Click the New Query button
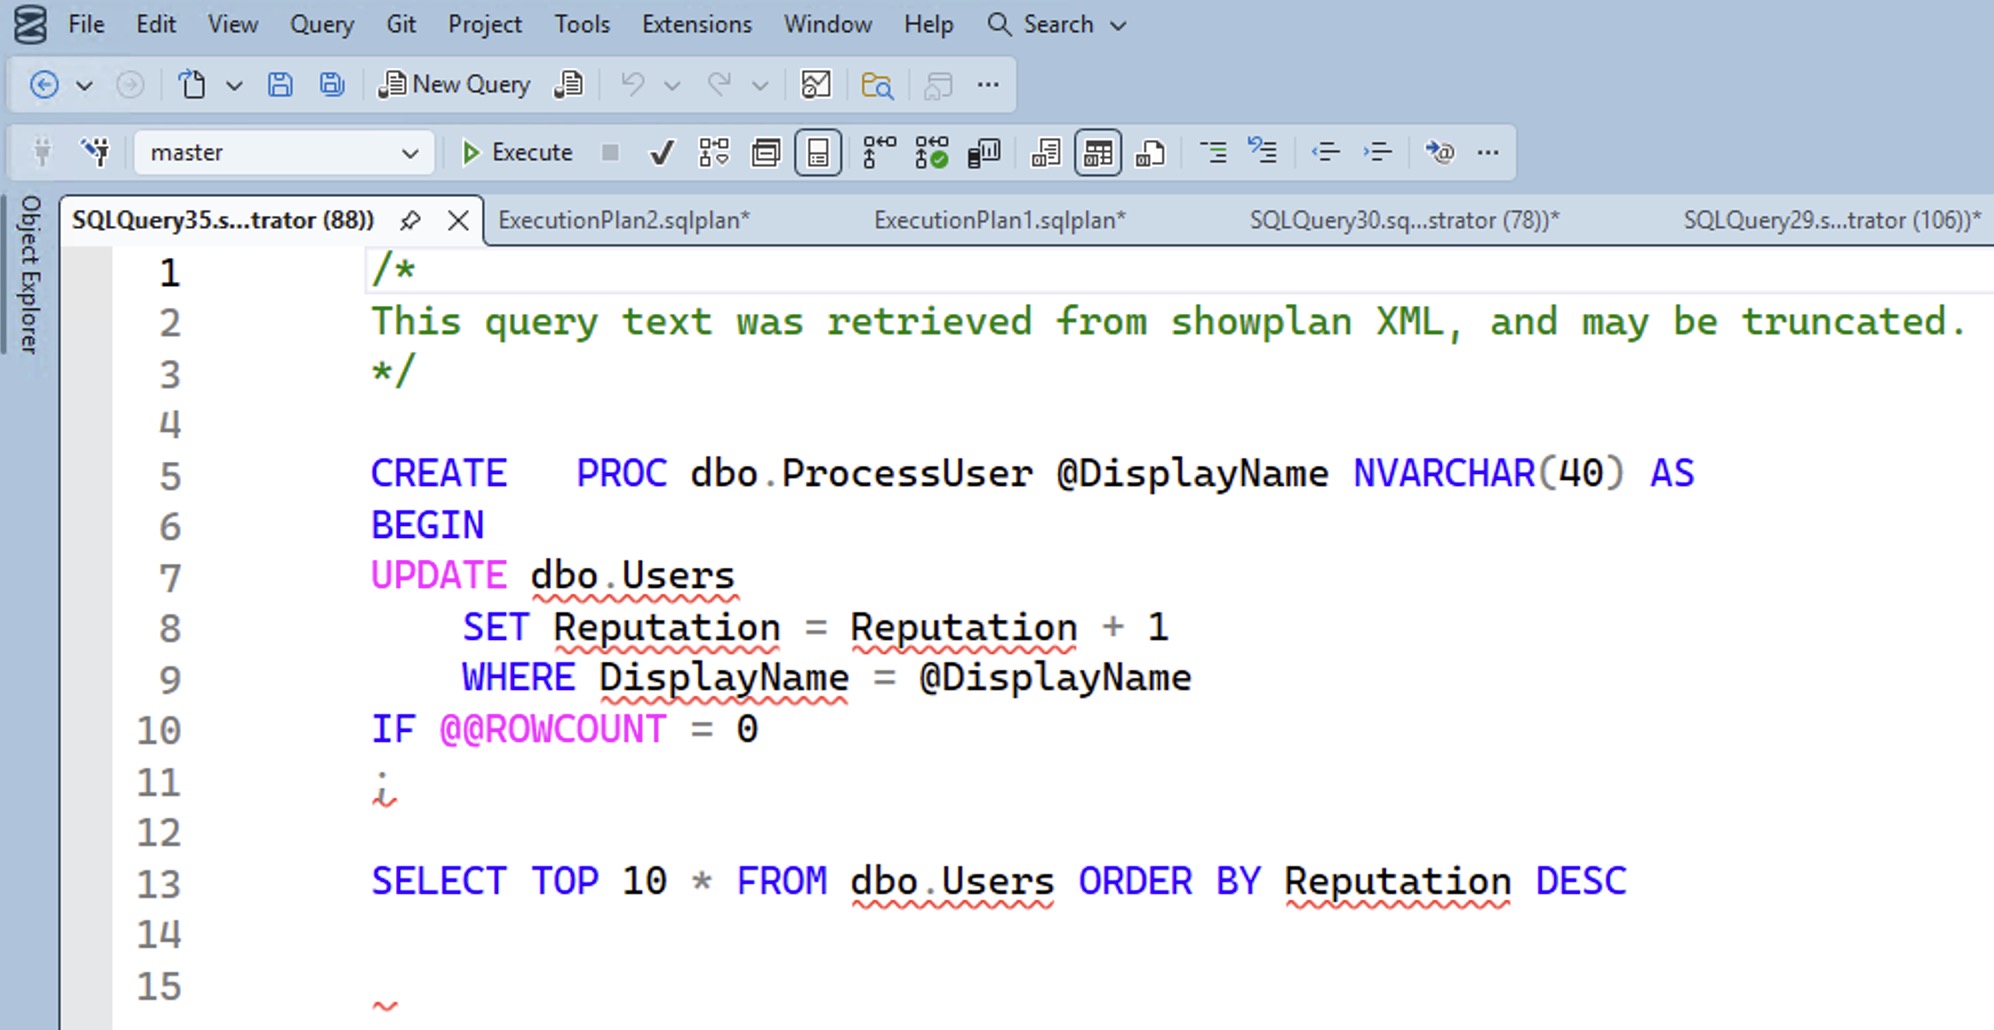Screen dimensions: 1994x1030 (454, 85)
